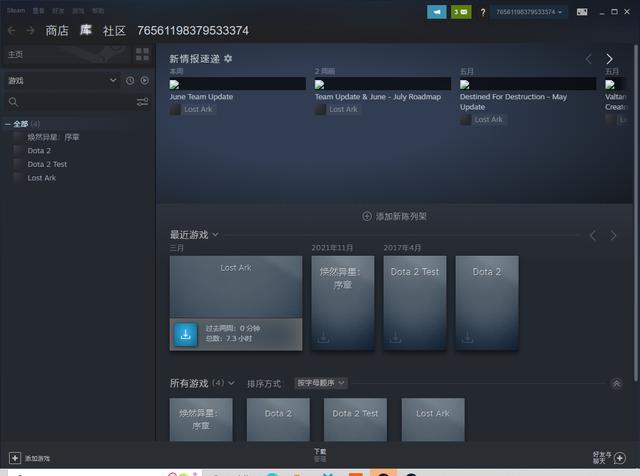Open settings gear next to 新情报速递
This screenshot has height=476, width=640.
[x=228, y=59]
